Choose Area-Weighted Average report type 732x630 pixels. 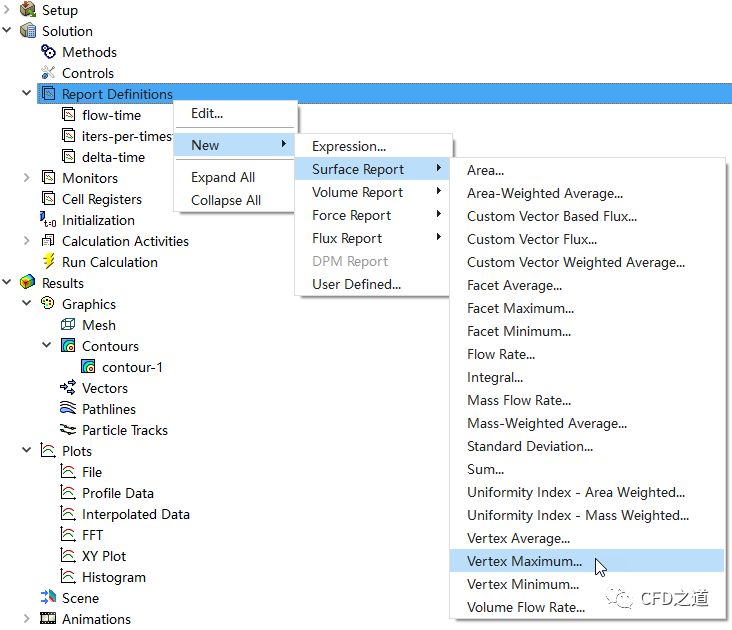[544, 193]
